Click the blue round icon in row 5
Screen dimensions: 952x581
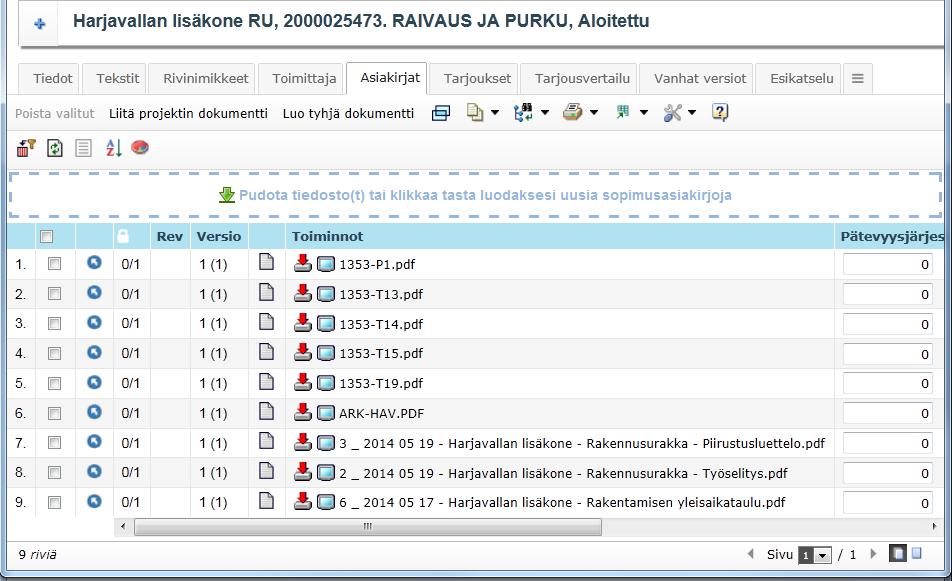point(94,382)
